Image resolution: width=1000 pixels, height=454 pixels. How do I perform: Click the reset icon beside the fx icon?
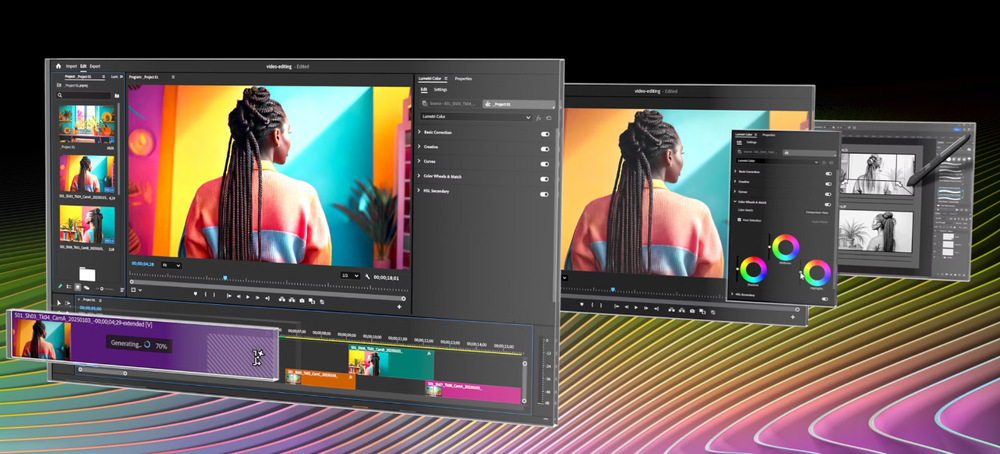pyautogui.click(x=548, y=118)
